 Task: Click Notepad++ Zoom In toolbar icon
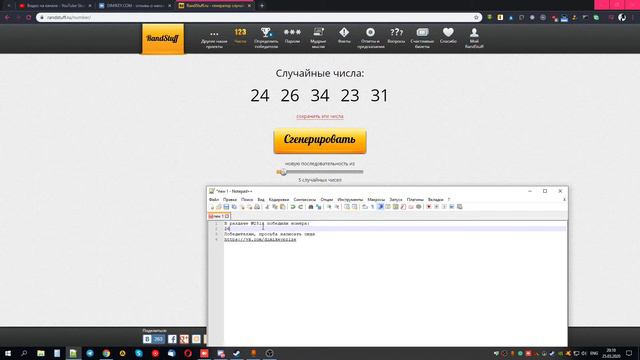coord(329,207)
